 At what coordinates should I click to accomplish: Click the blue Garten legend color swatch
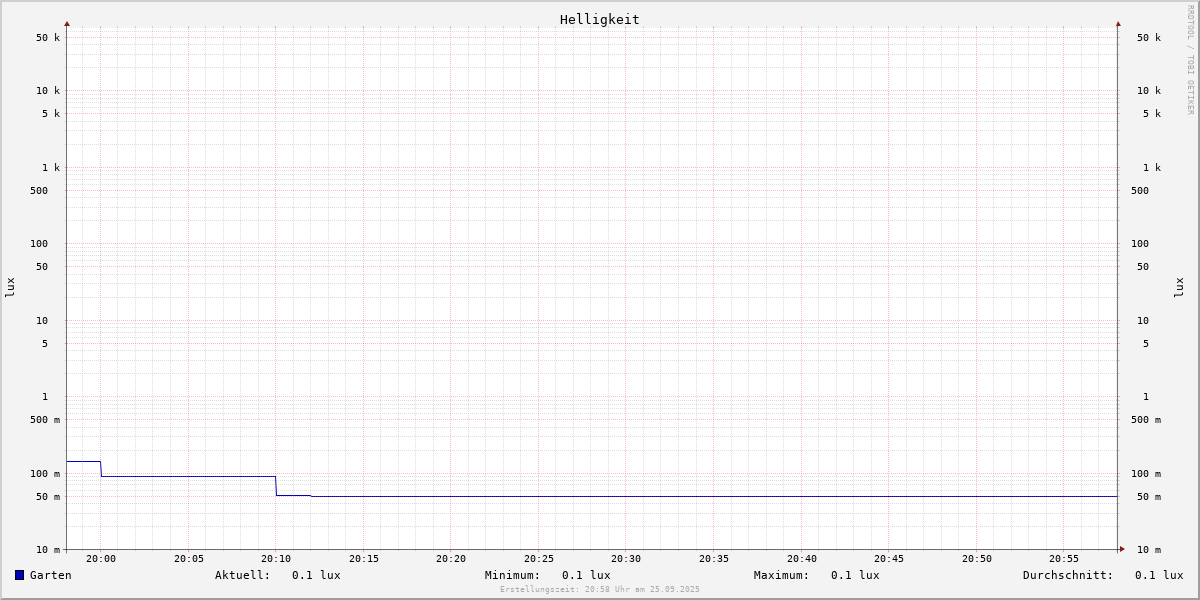pos(19,575)
